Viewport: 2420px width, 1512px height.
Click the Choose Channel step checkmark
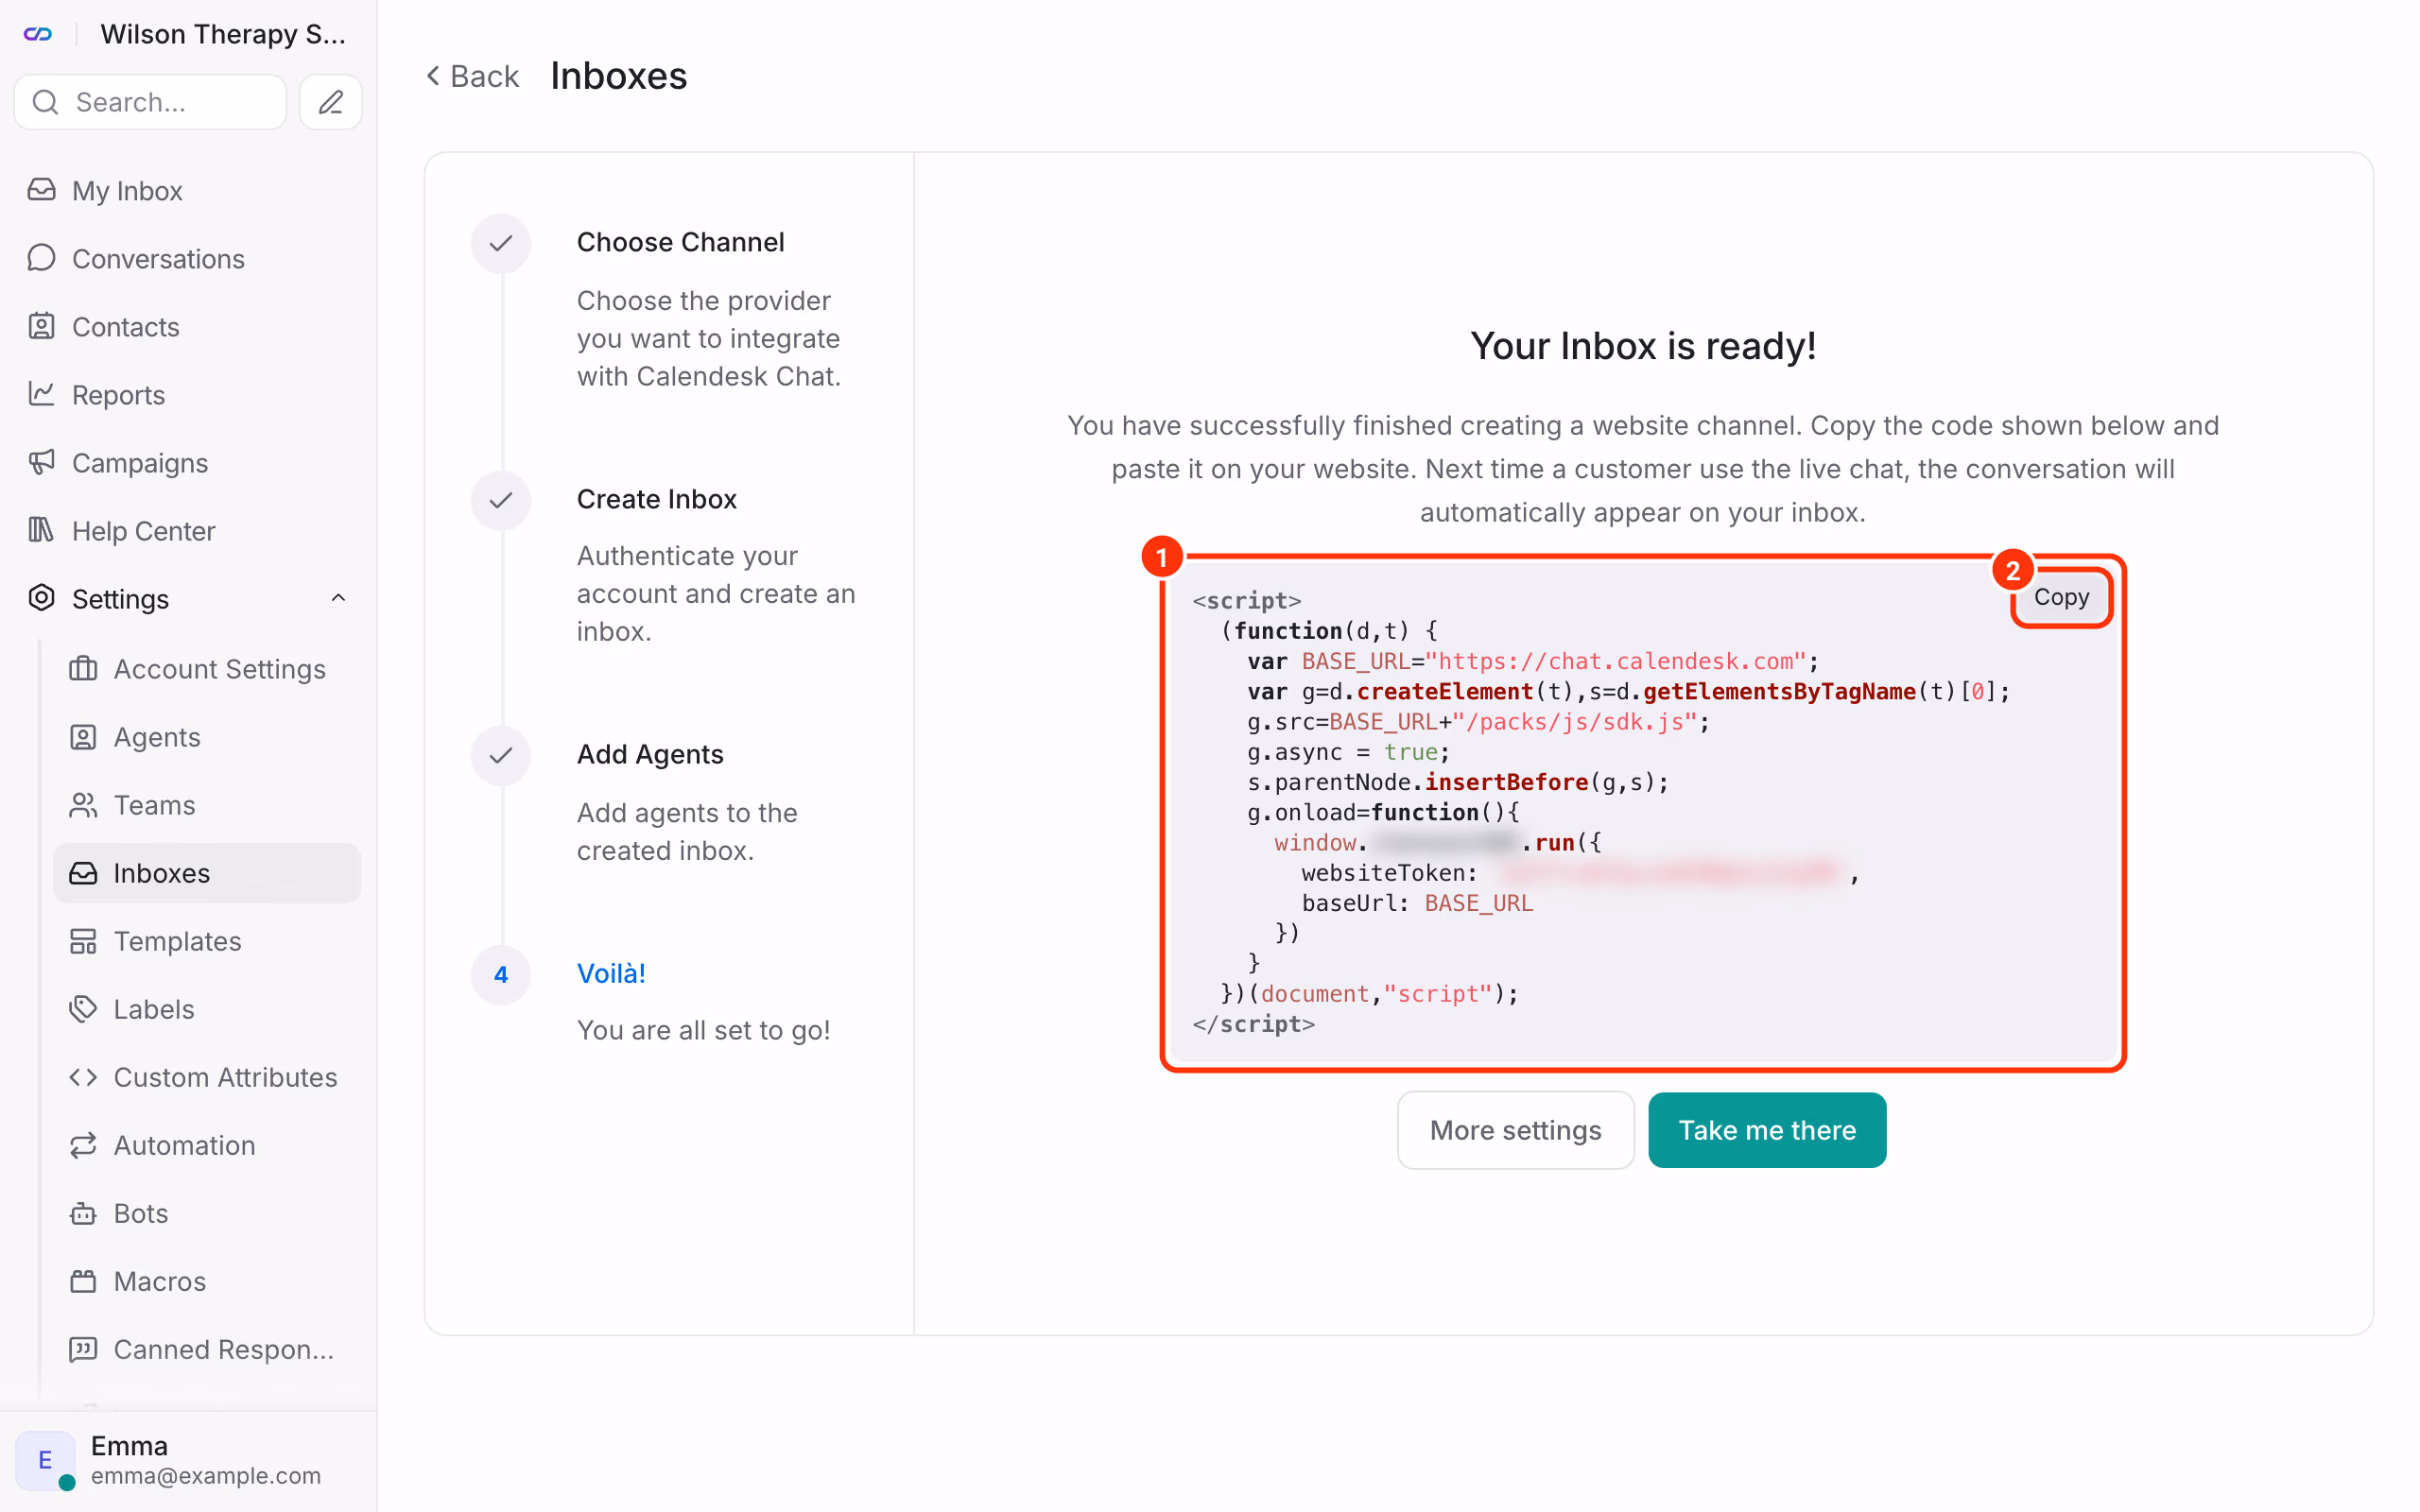click(501, 243)
